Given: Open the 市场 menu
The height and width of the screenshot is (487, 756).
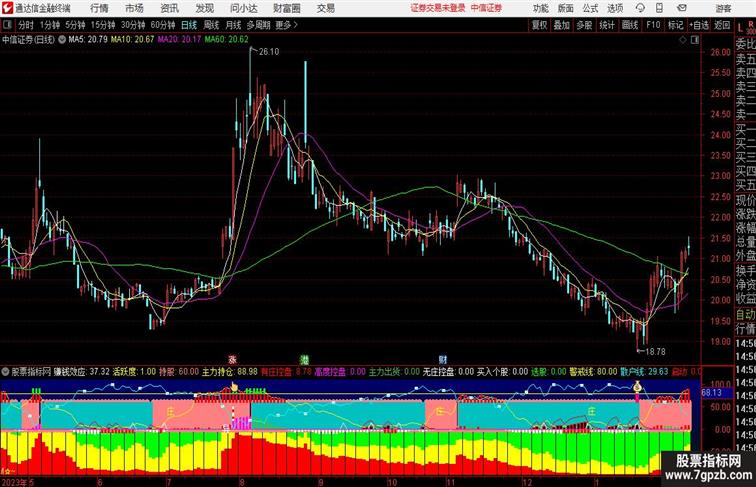Looking at the screenshot, I should tap(134, 8).
